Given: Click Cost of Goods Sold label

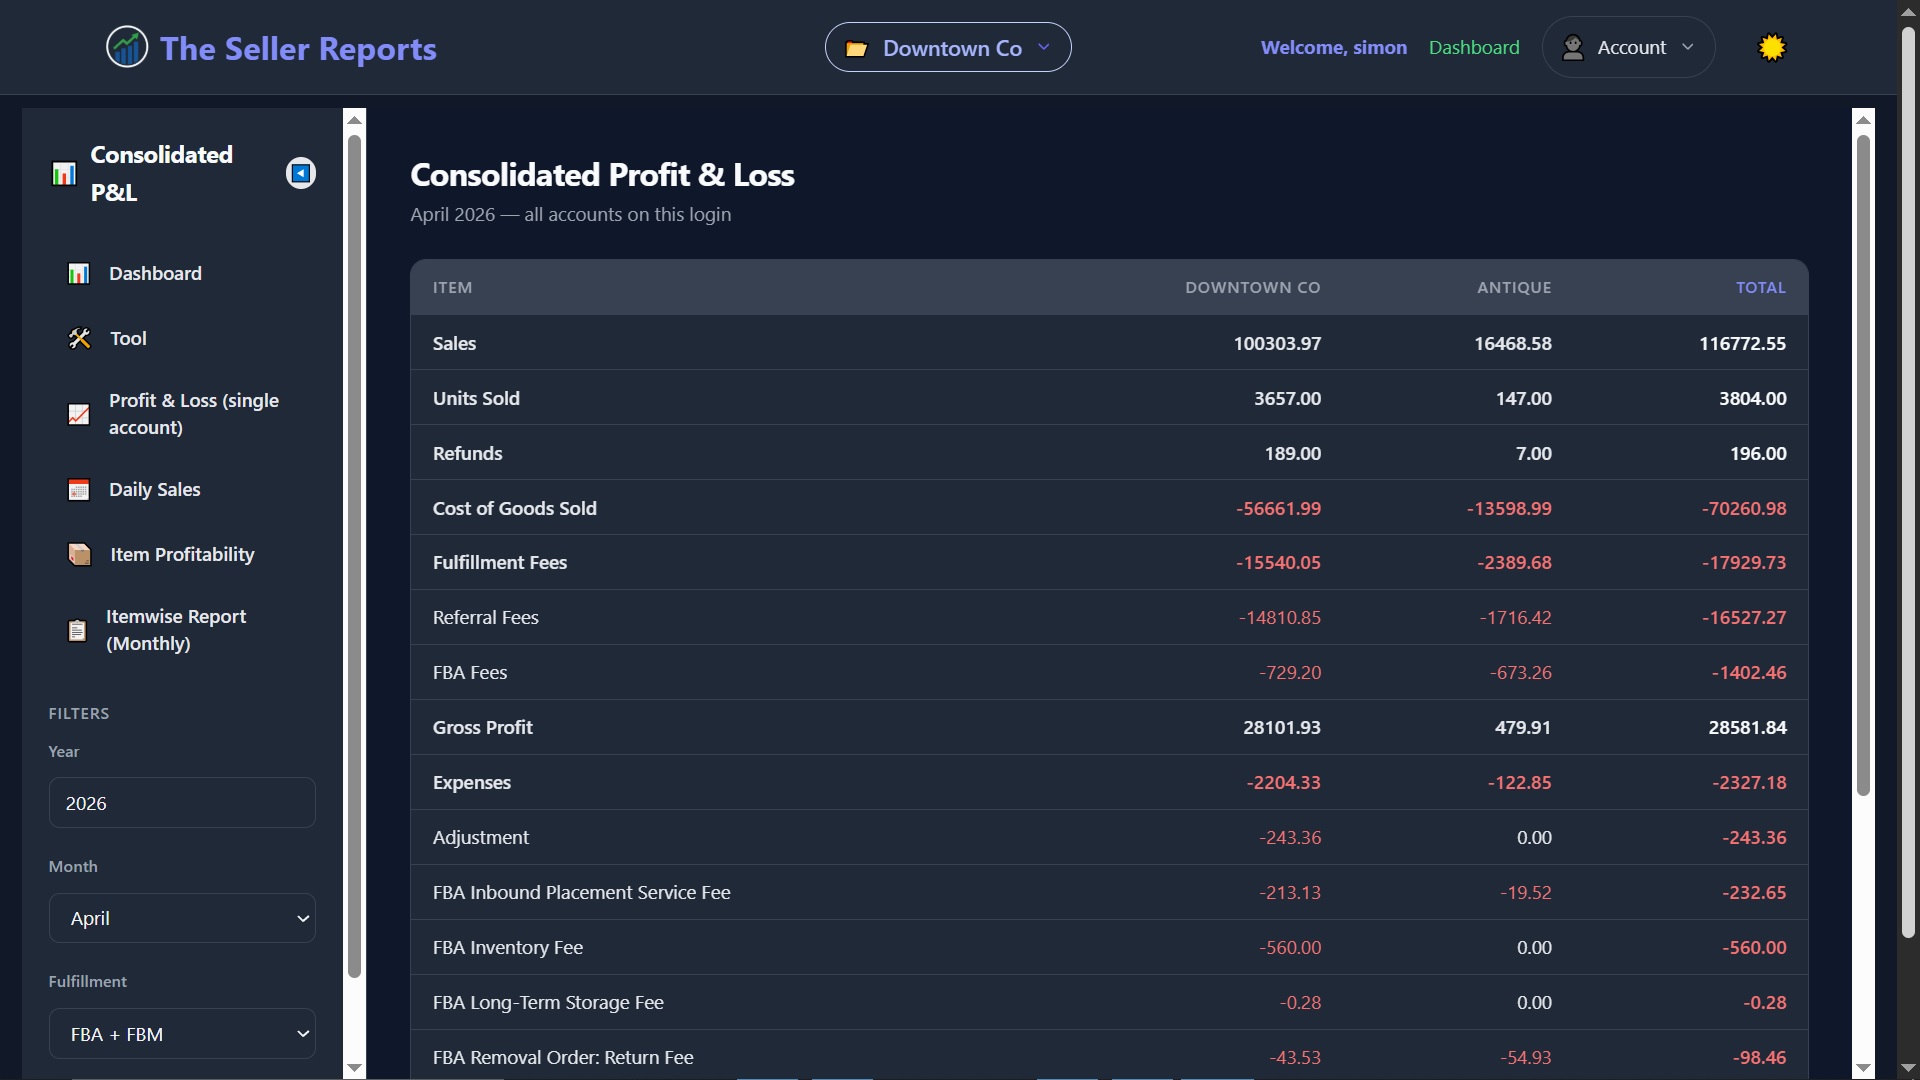Looking at the screenshot, I should click(514, 508).
